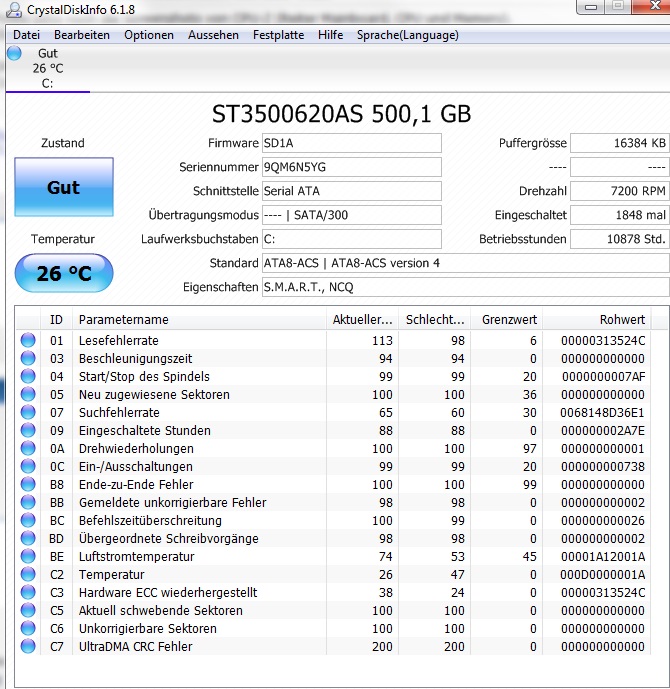Select the Neu zugewiesene Sektoren parameter name
The image size is (670, 689).
click(154, 394)
